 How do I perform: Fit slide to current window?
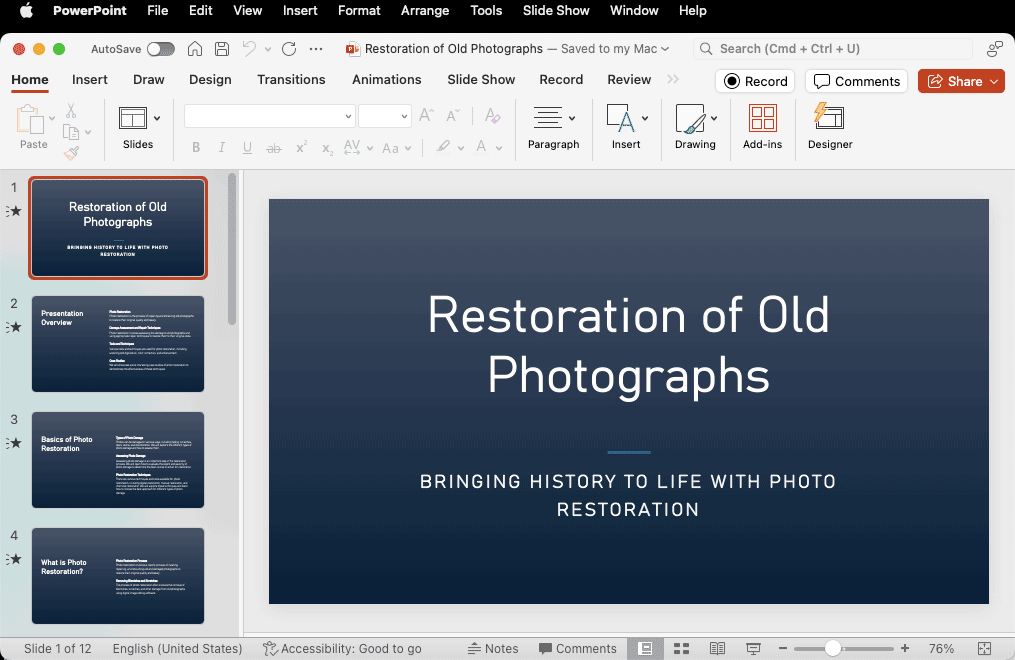[984, 649]
